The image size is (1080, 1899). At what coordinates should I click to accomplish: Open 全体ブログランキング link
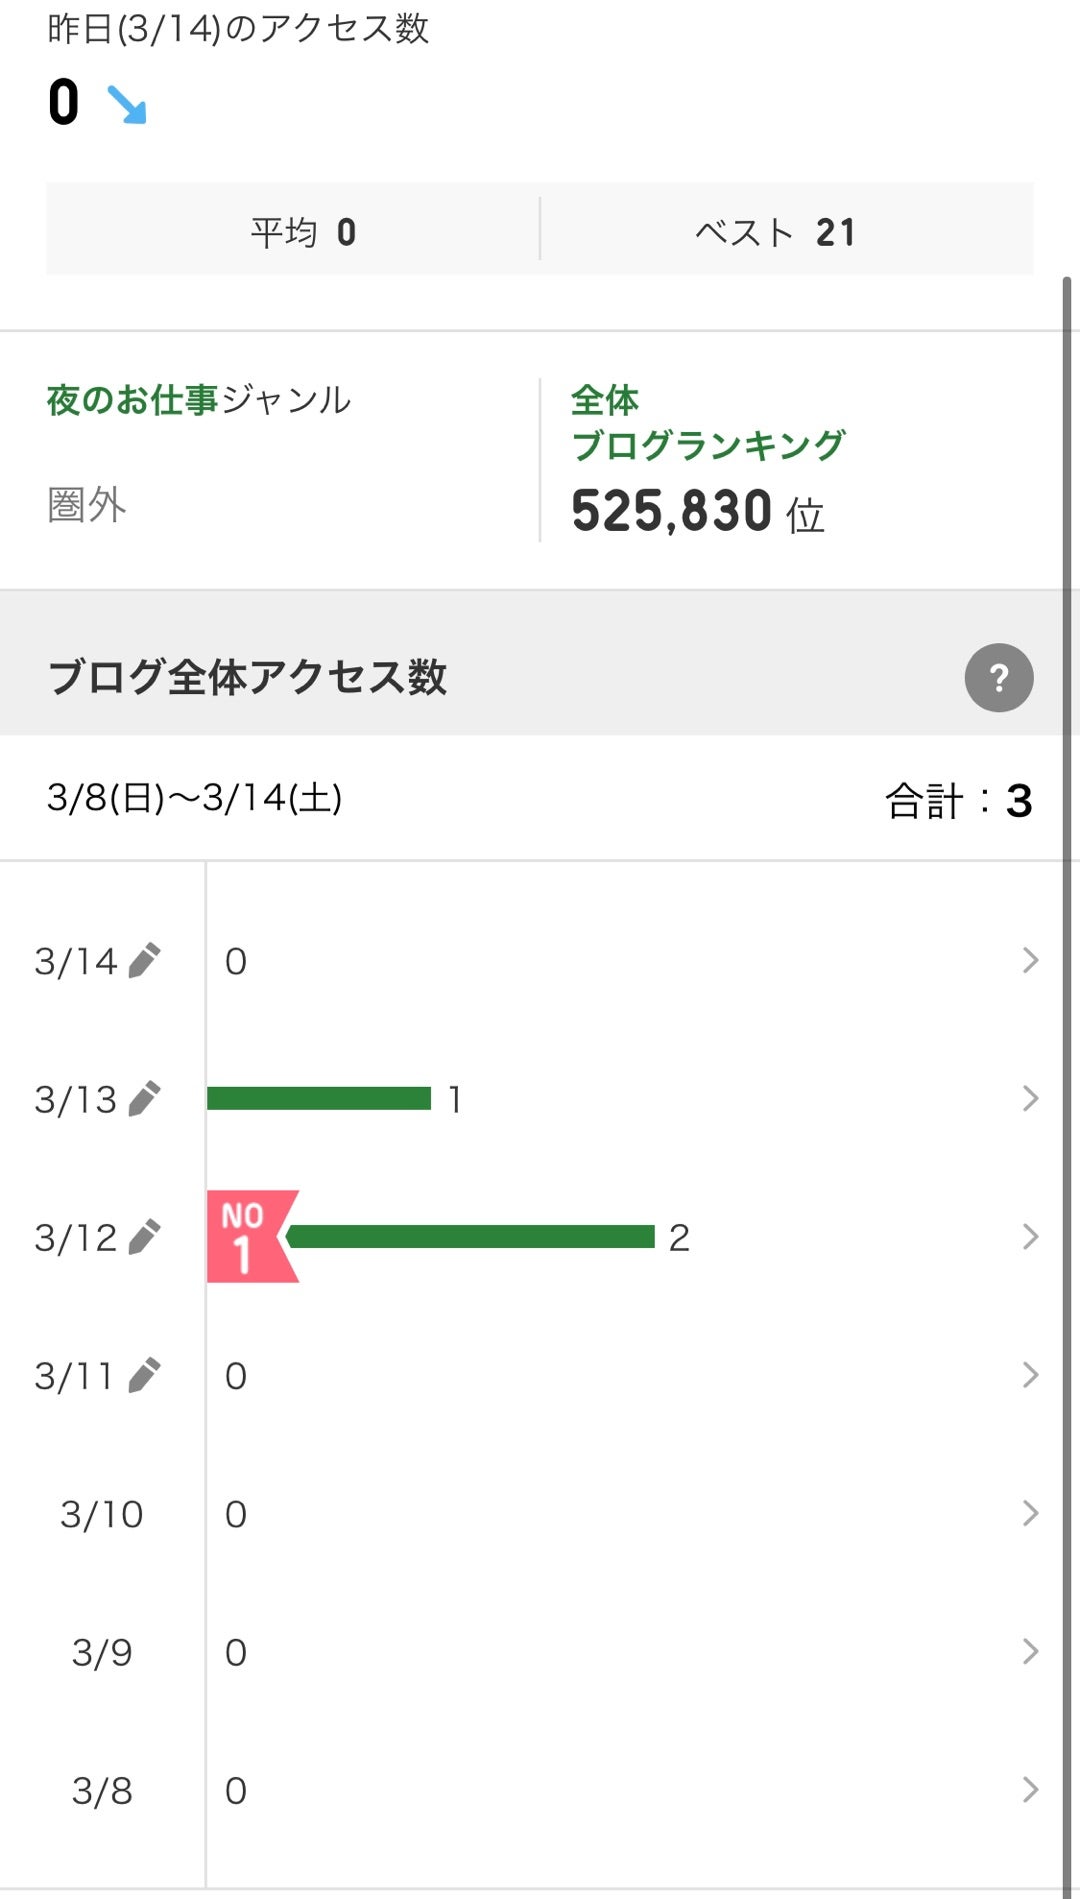tap(708, 423)
